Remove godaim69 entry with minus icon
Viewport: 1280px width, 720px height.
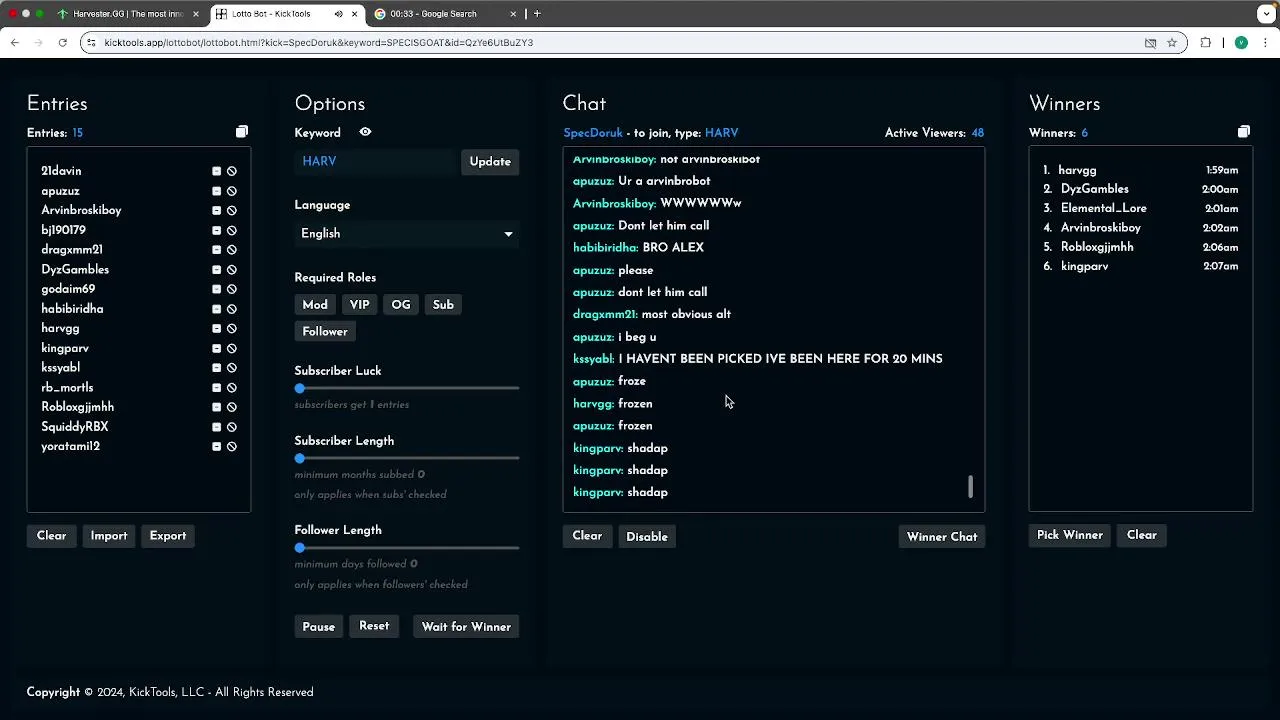[x=216, y=289]
